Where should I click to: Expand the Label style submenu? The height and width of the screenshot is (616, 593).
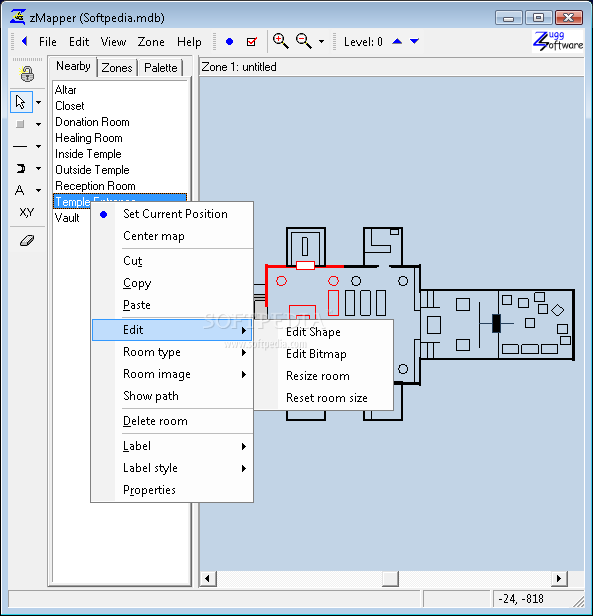pyautogui.click(x=172, y=468)
